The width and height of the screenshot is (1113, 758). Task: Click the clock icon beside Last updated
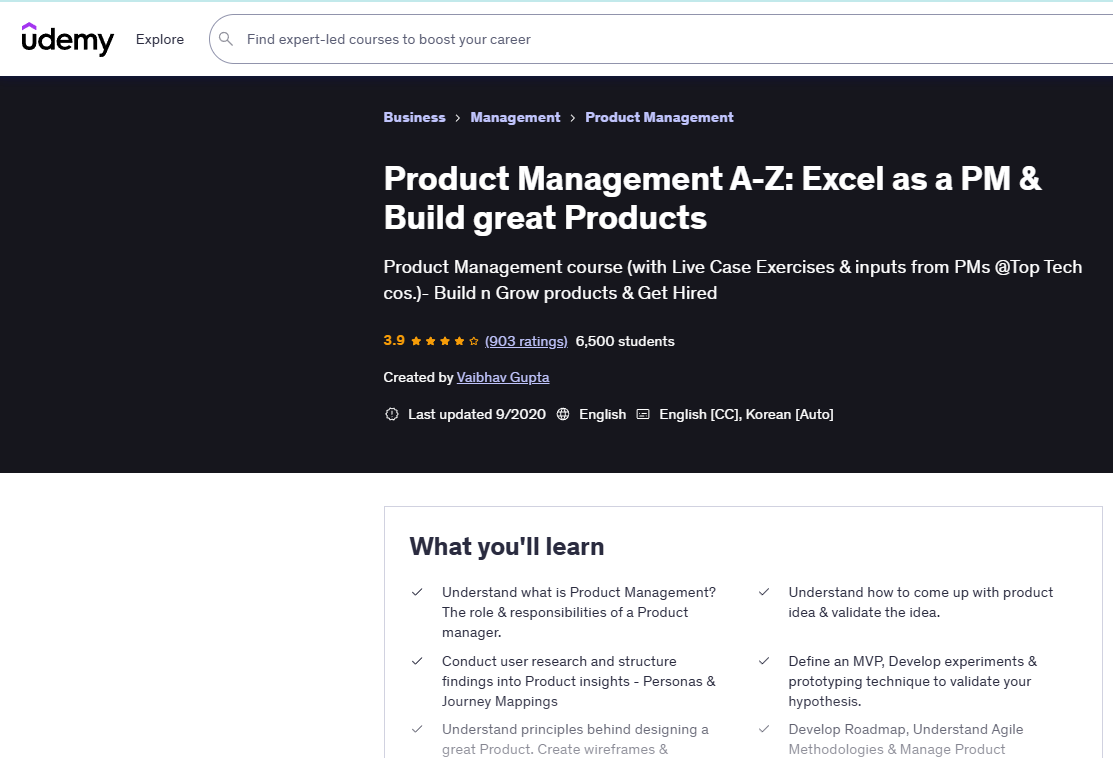click(x=391, y=413)
